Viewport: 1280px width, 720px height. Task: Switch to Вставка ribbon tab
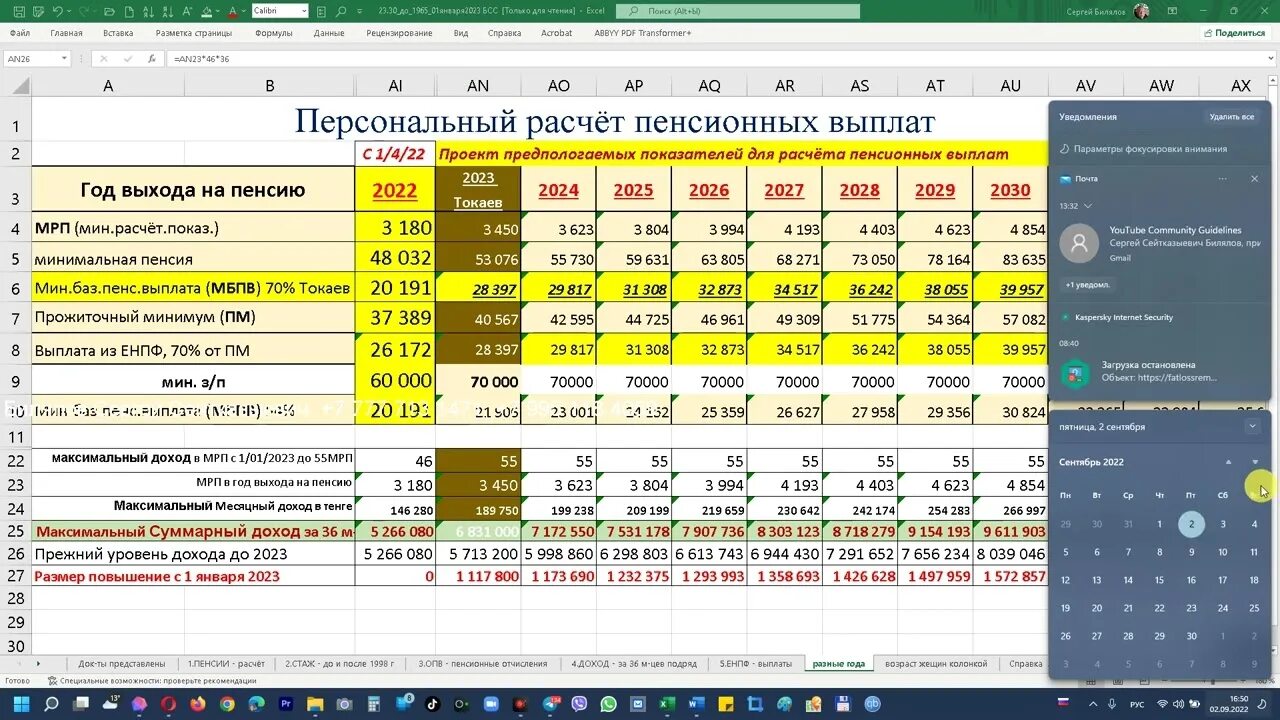click(118, 33)
